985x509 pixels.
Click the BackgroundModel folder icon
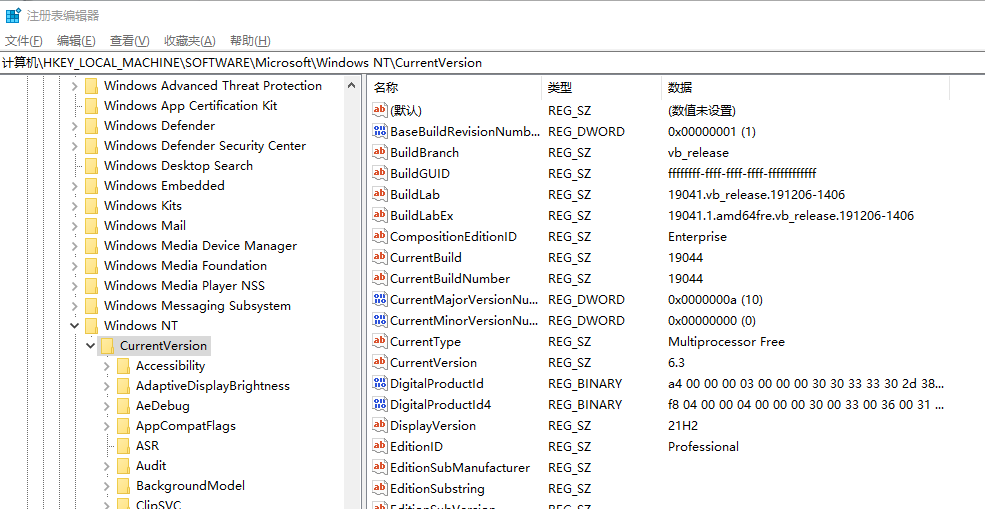124,486
